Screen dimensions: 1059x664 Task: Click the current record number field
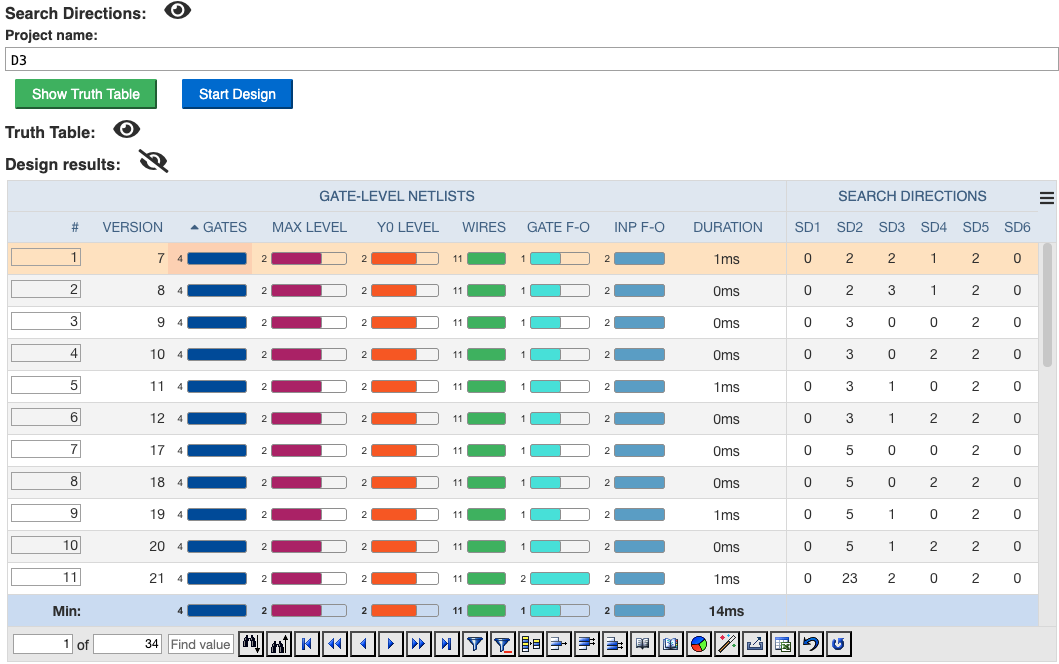[x=43, y=644]
